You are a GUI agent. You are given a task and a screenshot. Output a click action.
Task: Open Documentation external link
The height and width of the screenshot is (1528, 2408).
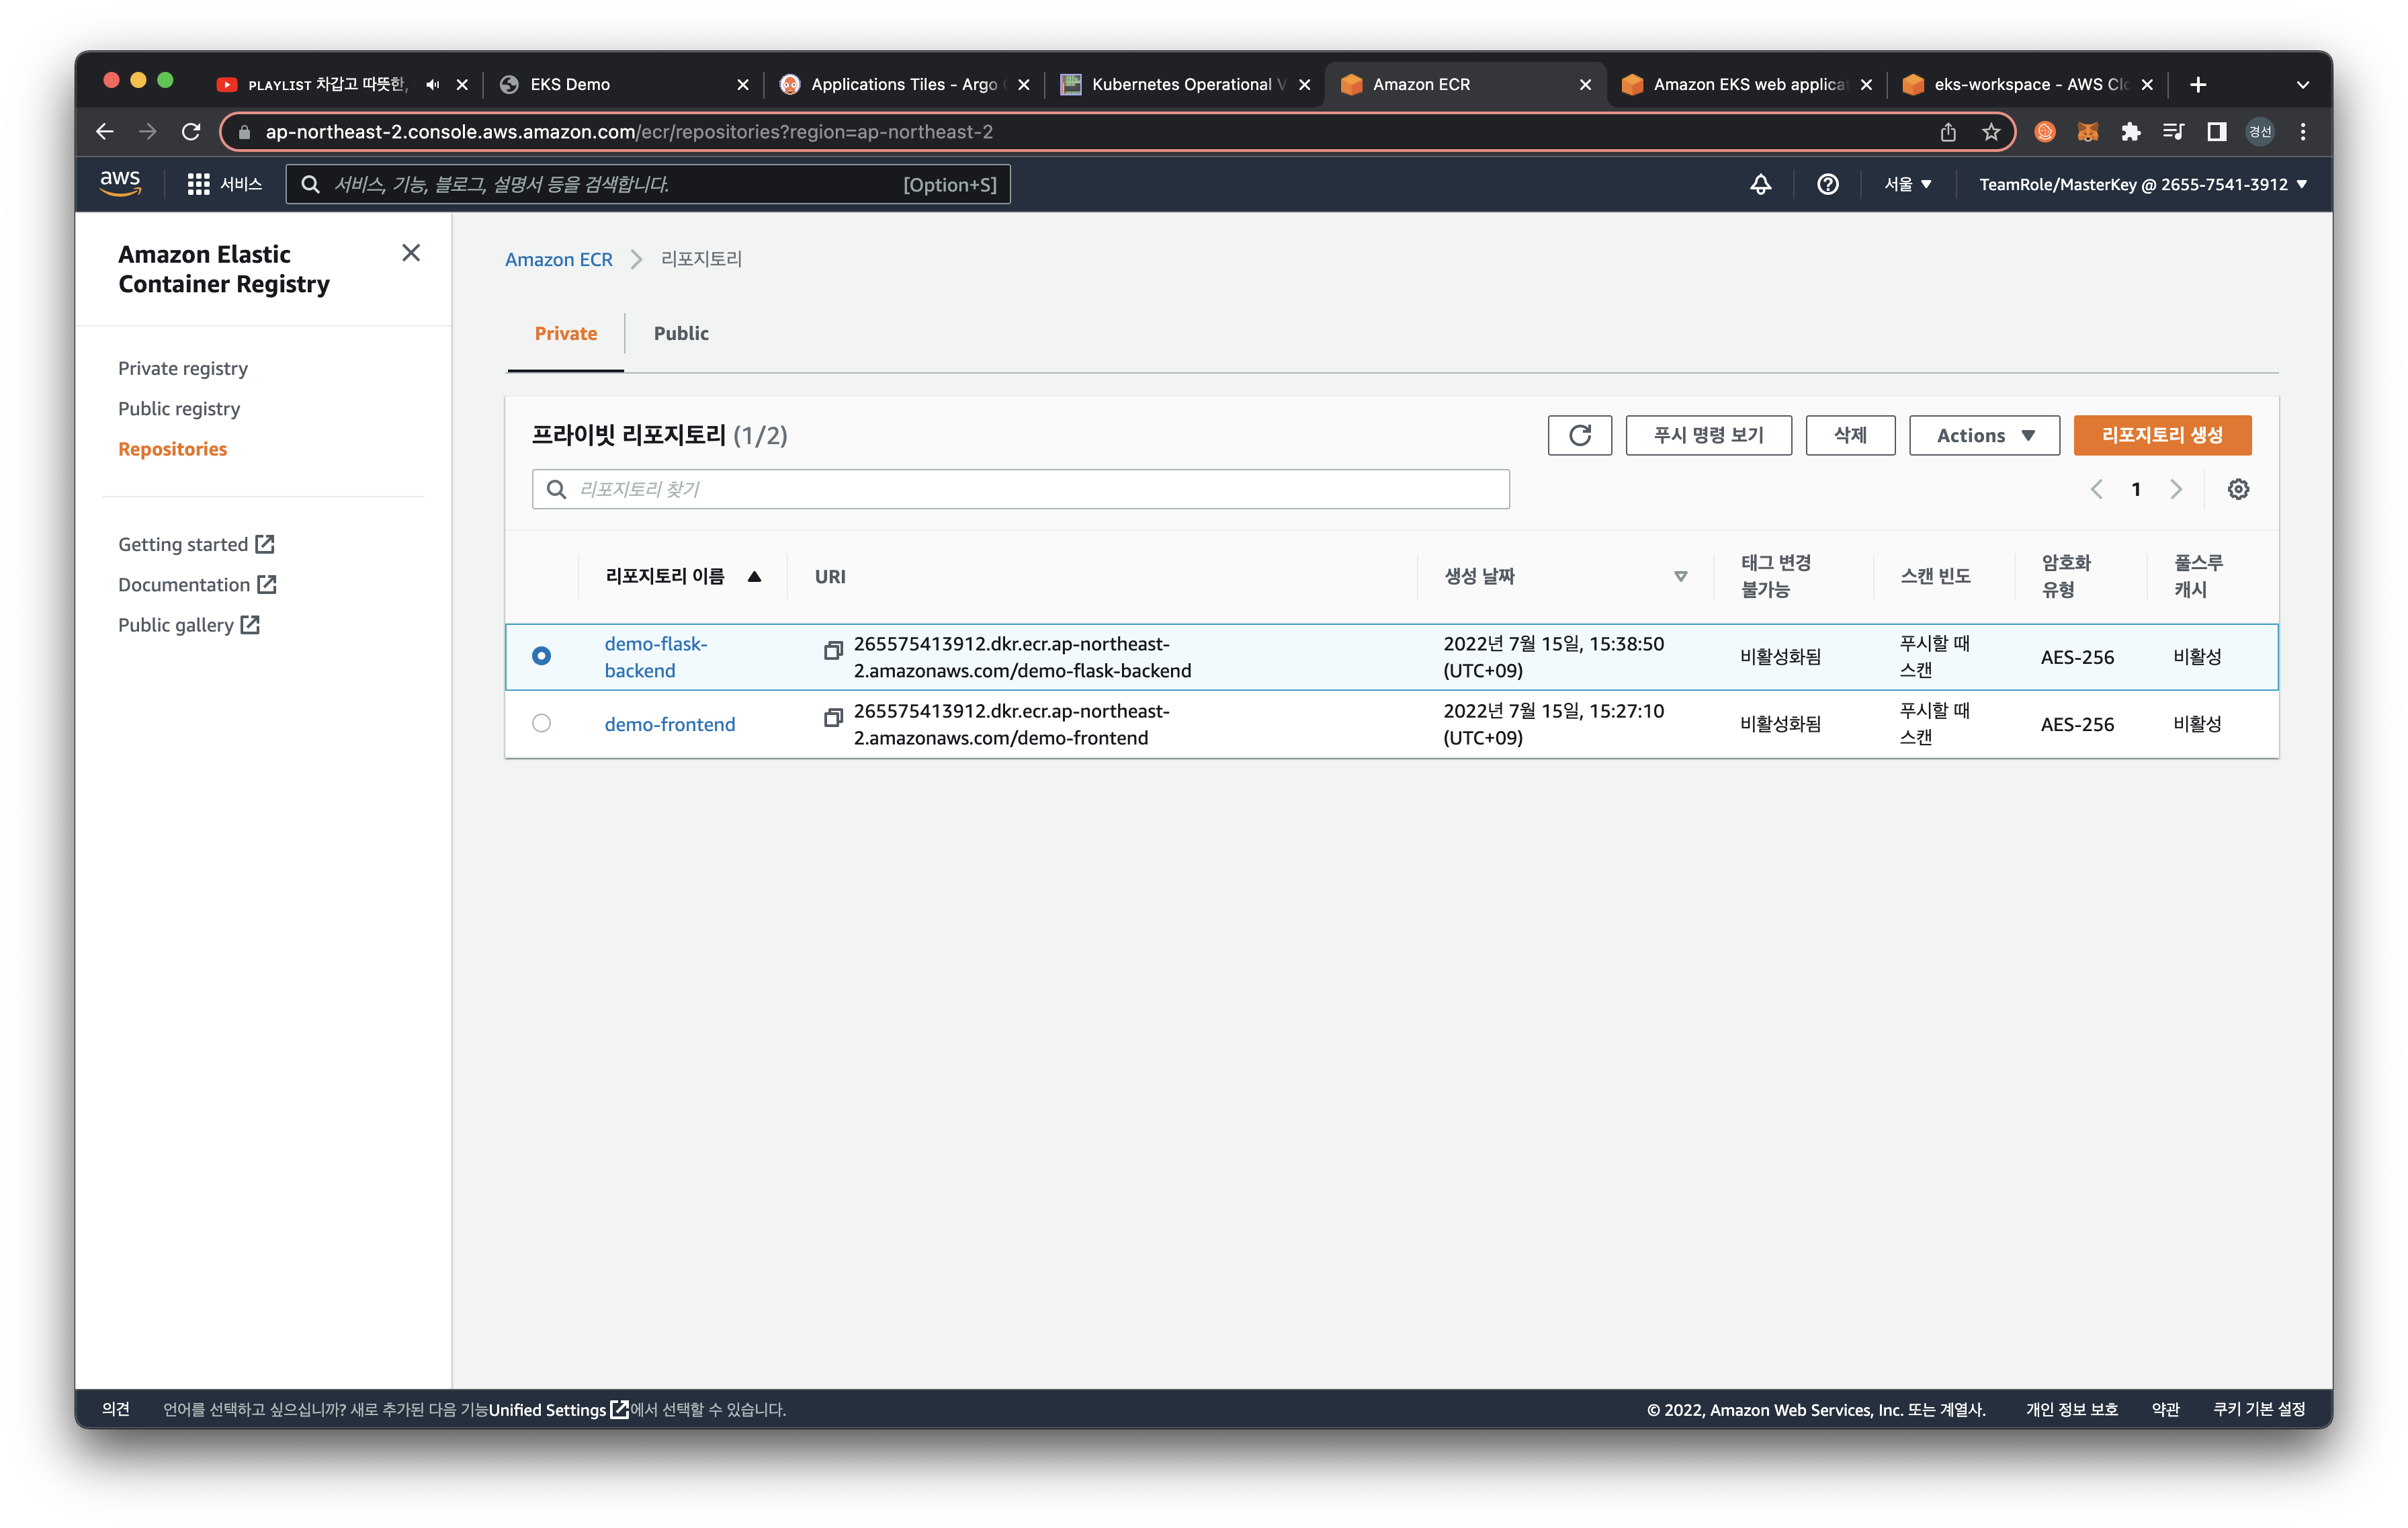pyautogui.click(x=197, y=584)
